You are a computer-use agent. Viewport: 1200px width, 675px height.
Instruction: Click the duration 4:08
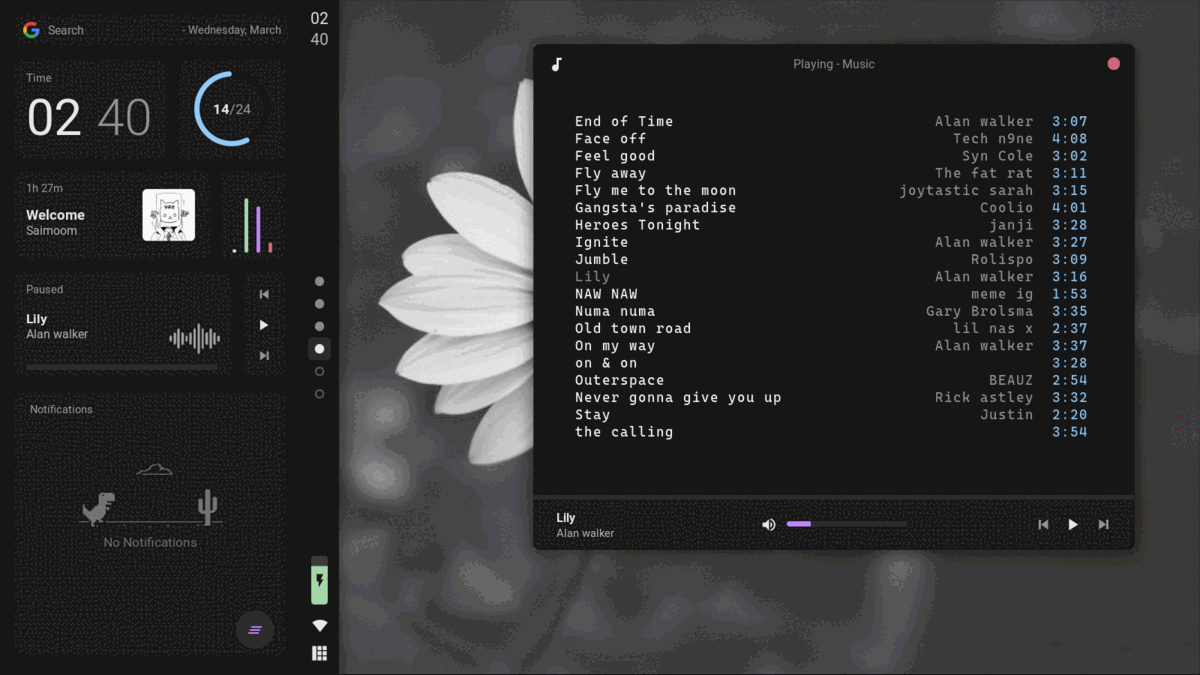click(x=1070, y=139)
